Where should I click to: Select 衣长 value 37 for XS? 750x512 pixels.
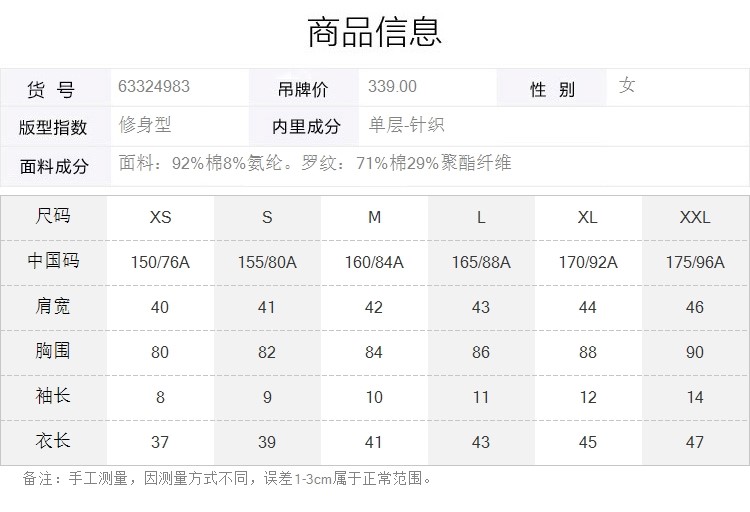pos(160,442)
